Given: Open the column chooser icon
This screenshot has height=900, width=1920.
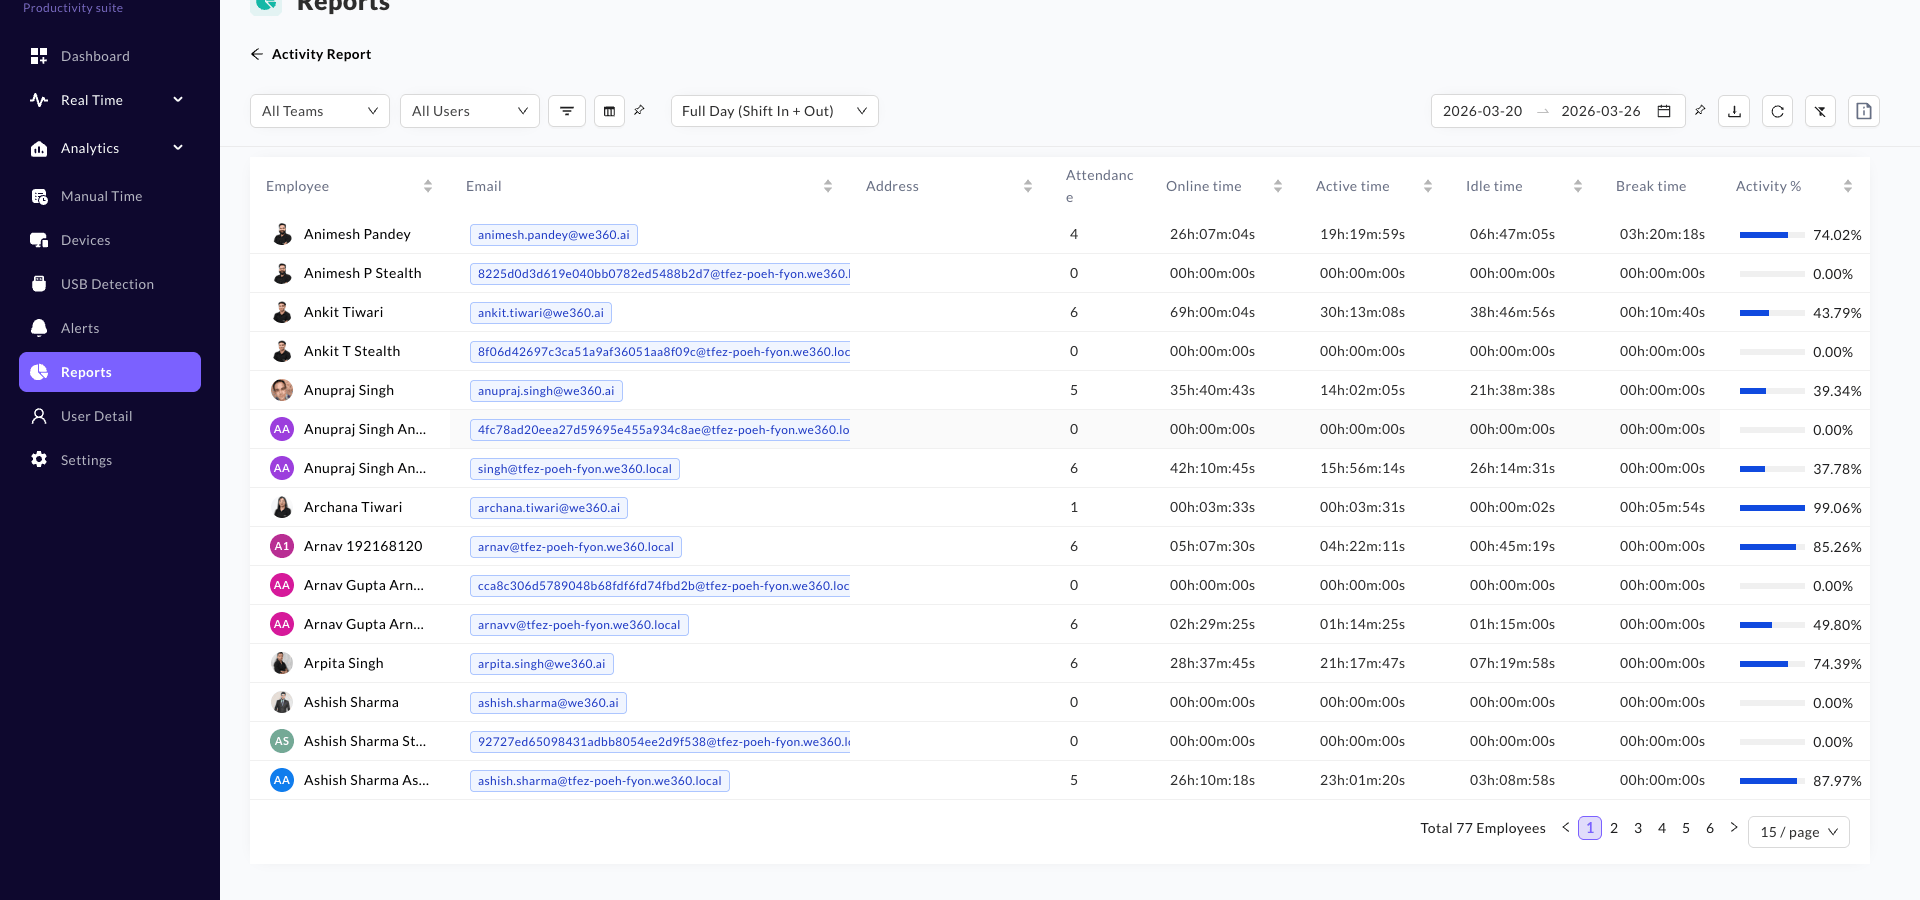Looking at the screenshot, I should [x=609, y=111].
